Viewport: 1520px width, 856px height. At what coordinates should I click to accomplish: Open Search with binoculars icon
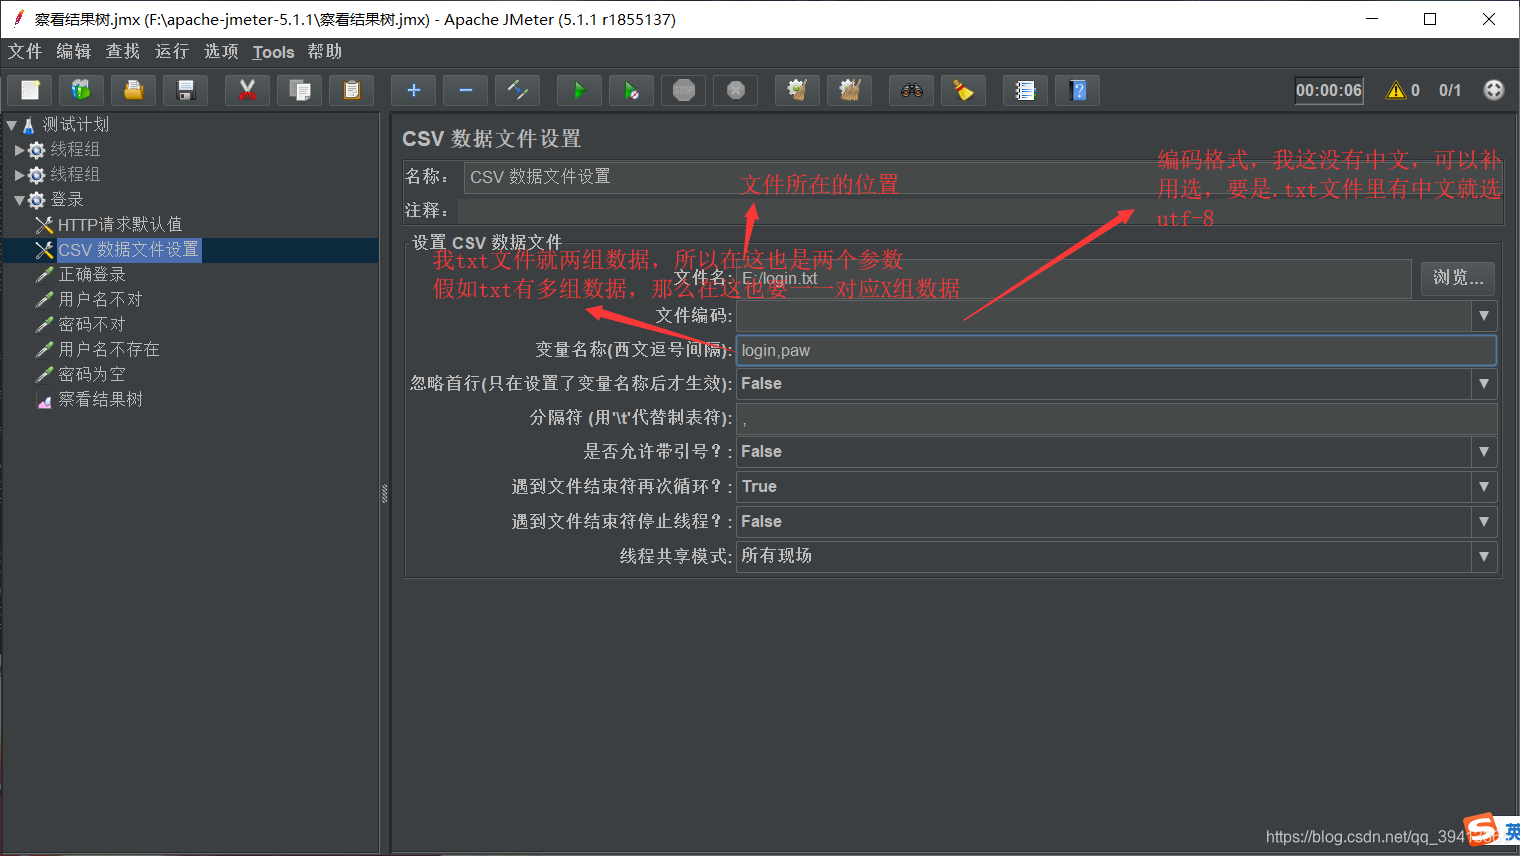pyautogui.click(x=912, y=90)
